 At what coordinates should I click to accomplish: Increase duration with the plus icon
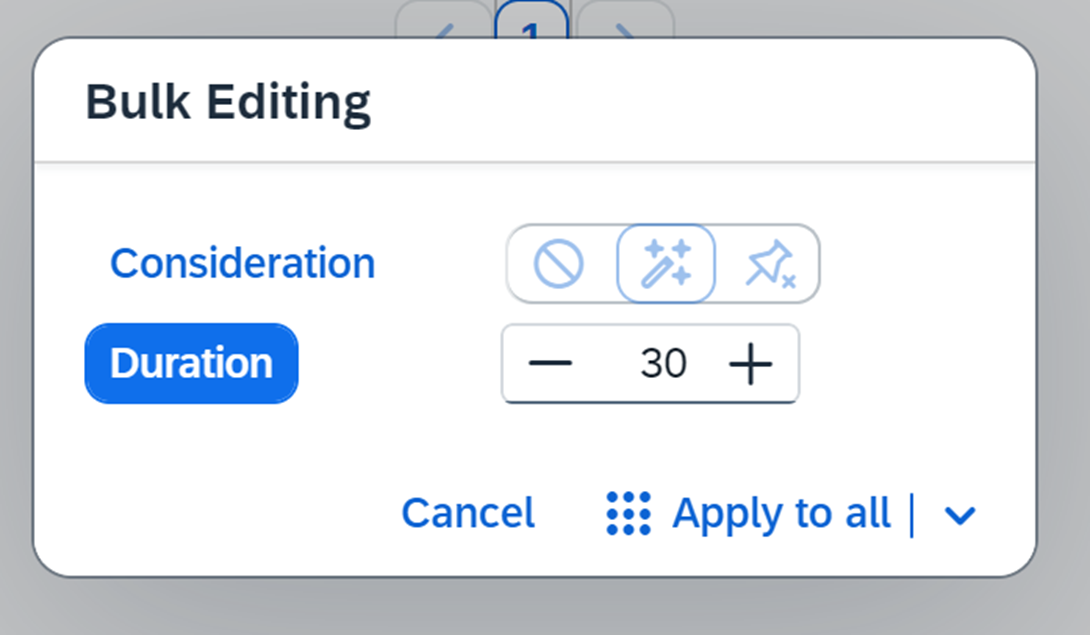click(750, 363)
